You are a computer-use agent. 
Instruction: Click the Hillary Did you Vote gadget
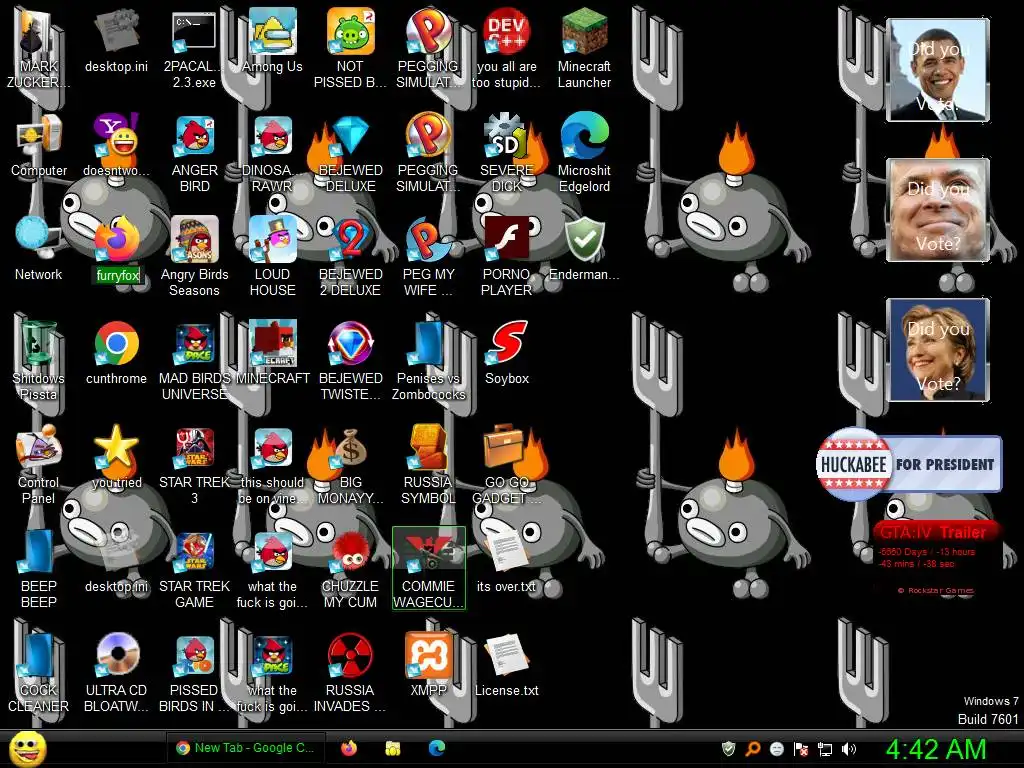(x=938, y=350)
